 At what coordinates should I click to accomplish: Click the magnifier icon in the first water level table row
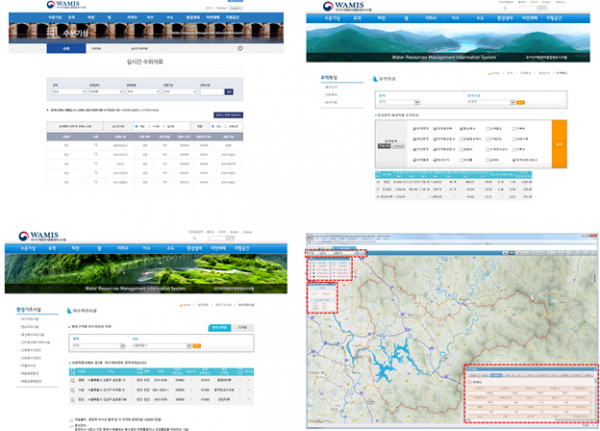(96, 146)
